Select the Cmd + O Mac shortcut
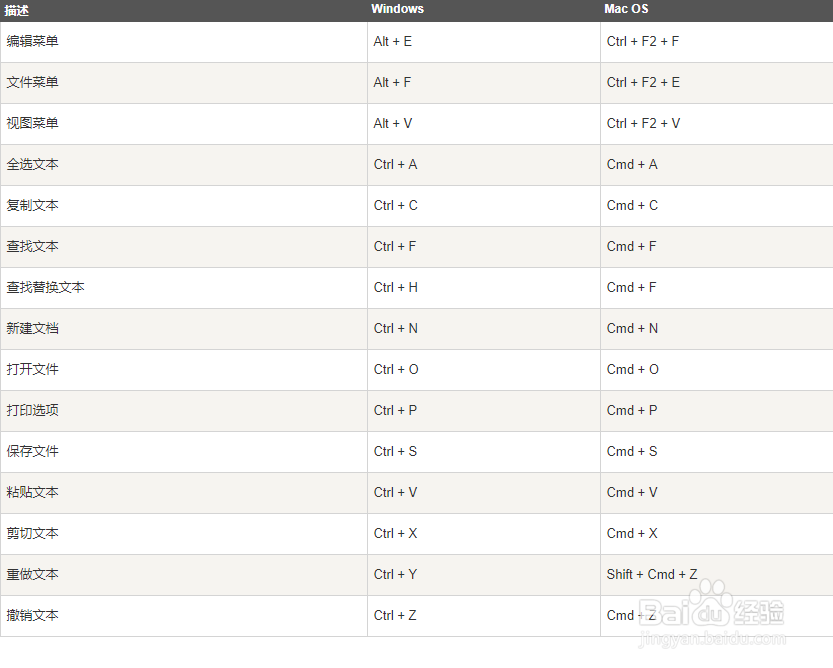The height and width of the screenshot is (668, 833). [633, 370]
